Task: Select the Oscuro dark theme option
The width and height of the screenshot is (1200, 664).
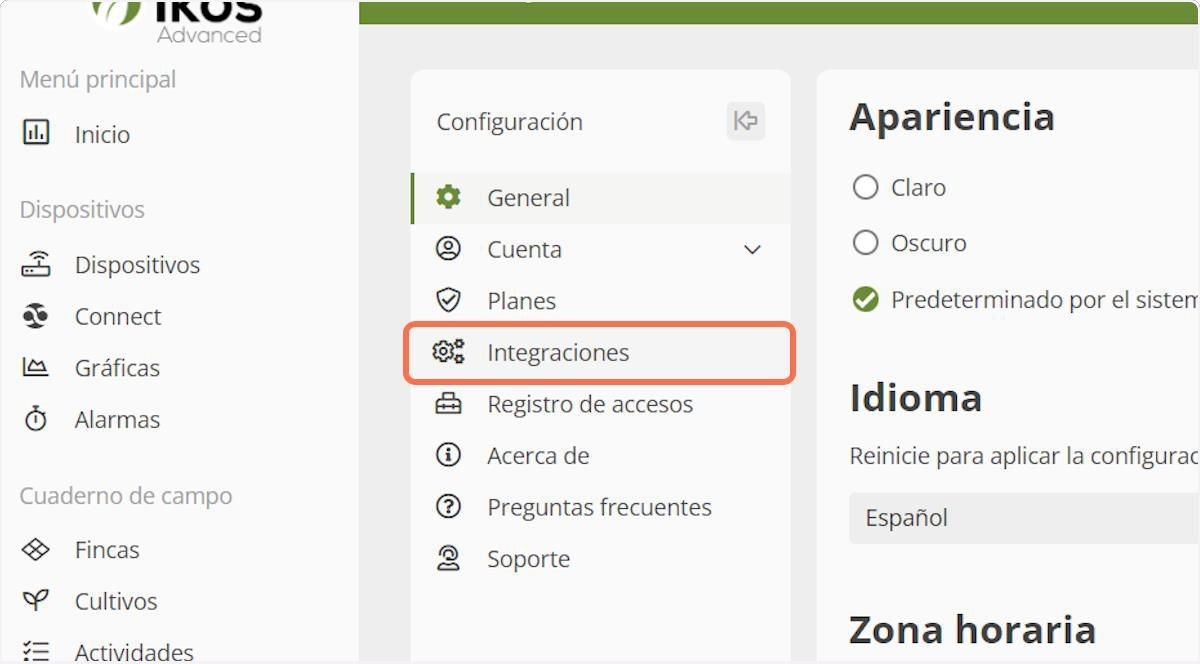Action: [865, 243]
